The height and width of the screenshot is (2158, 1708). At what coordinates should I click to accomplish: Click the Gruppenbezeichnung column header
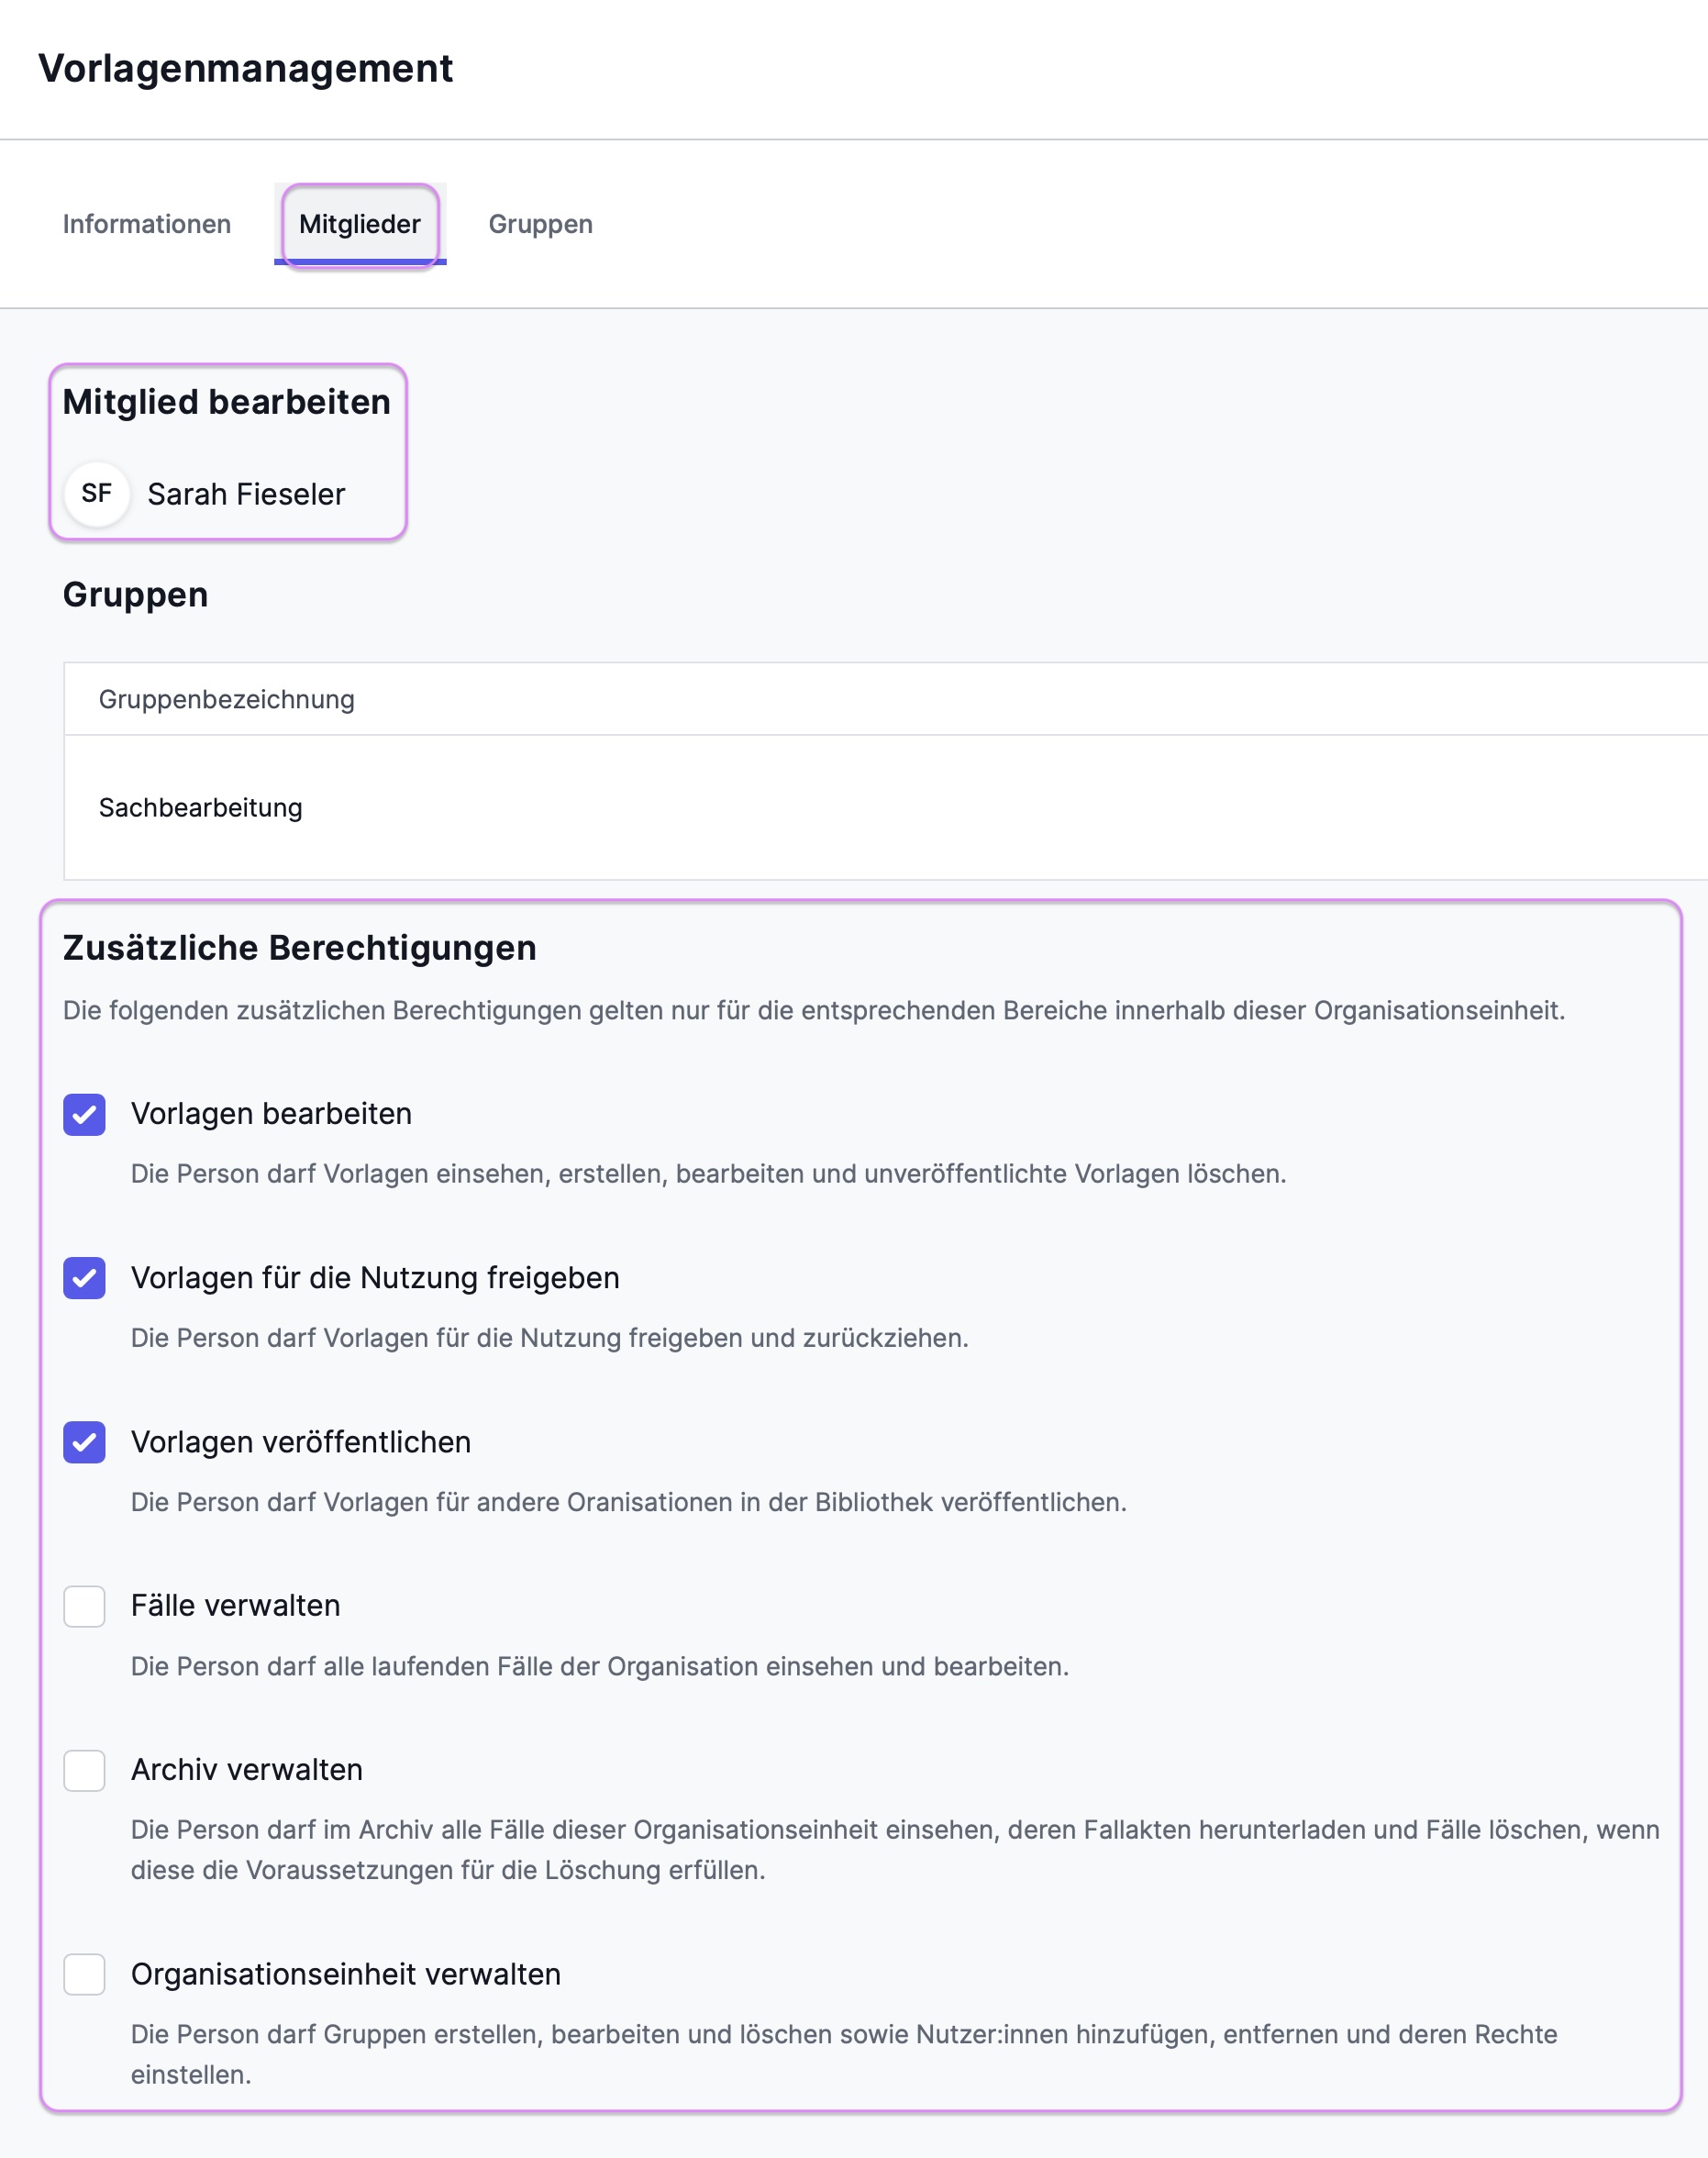tap(227, 699)
